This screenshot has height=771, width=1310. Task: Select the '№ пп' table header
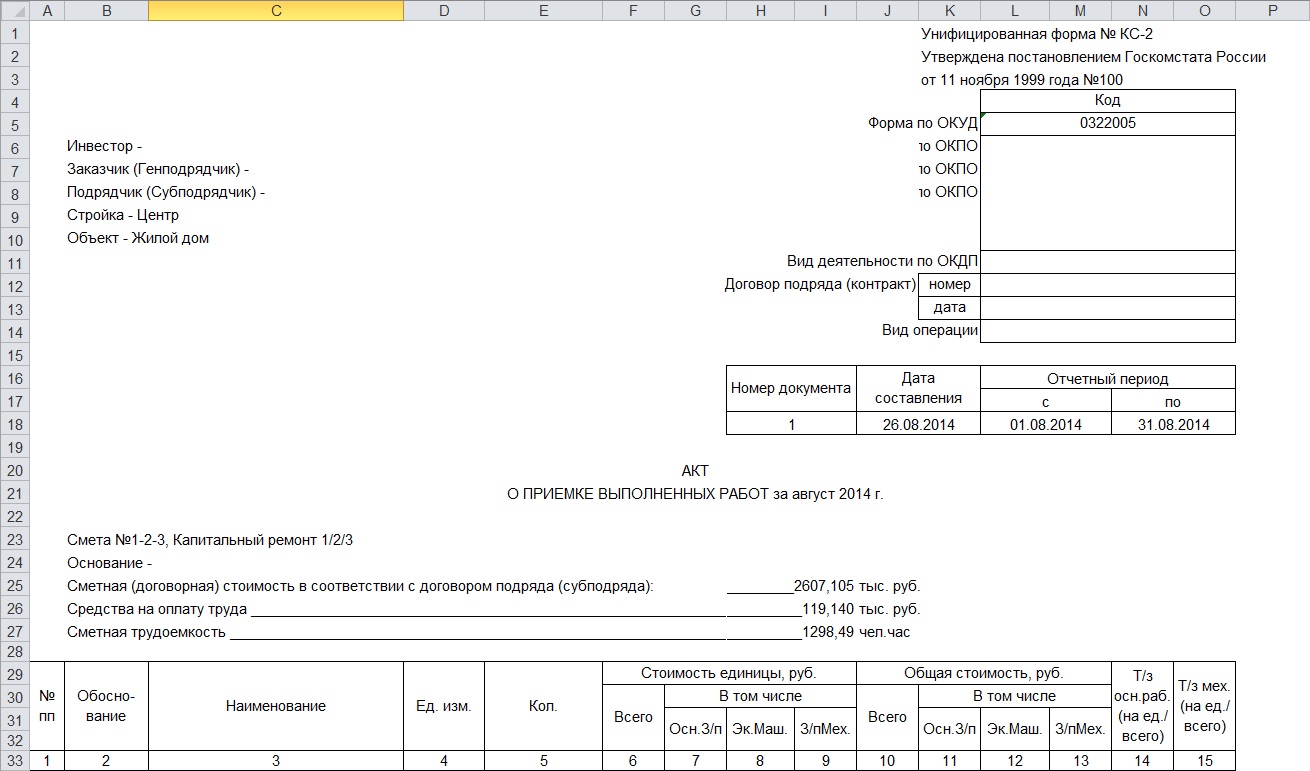[47, 706]
